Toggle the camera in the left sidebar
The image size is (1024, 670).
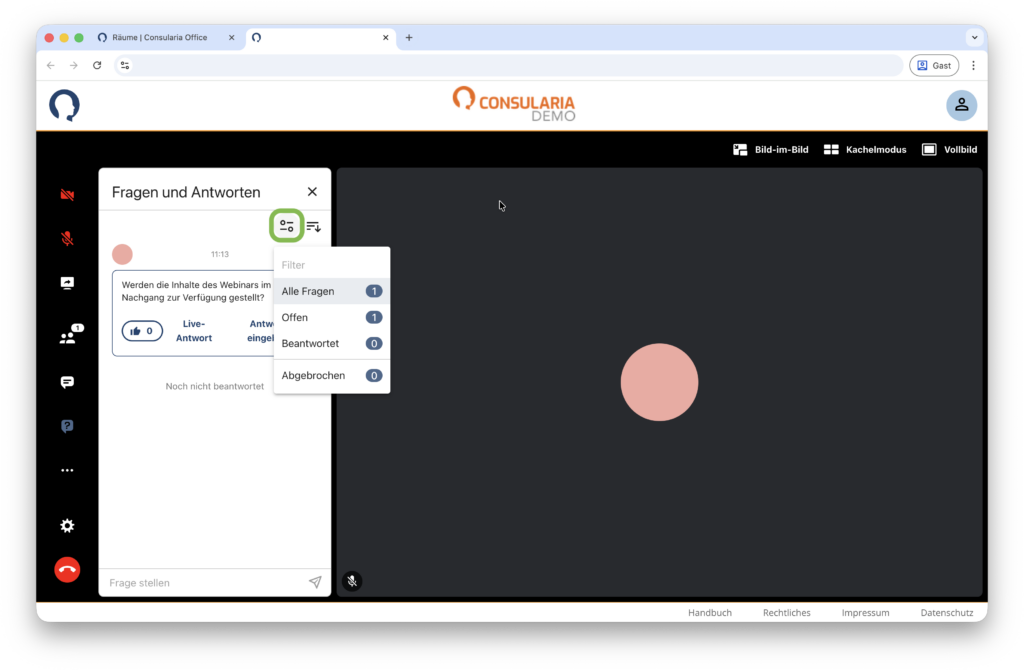click(67, 195)
